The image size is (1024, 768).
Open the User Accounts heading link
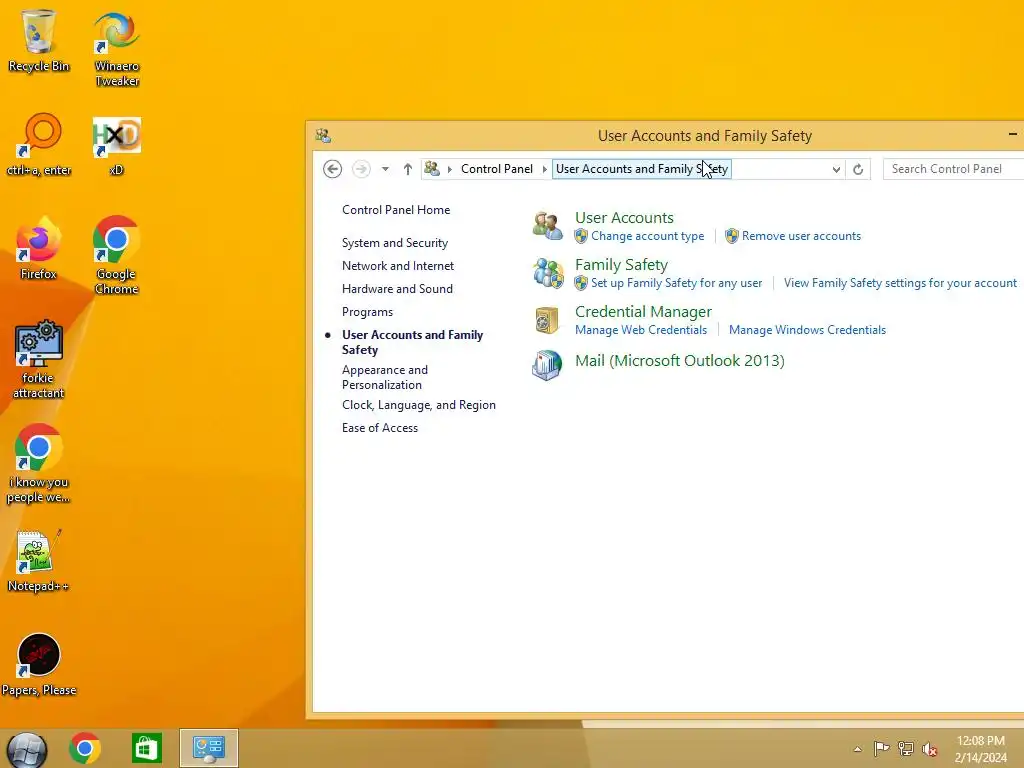624,217
